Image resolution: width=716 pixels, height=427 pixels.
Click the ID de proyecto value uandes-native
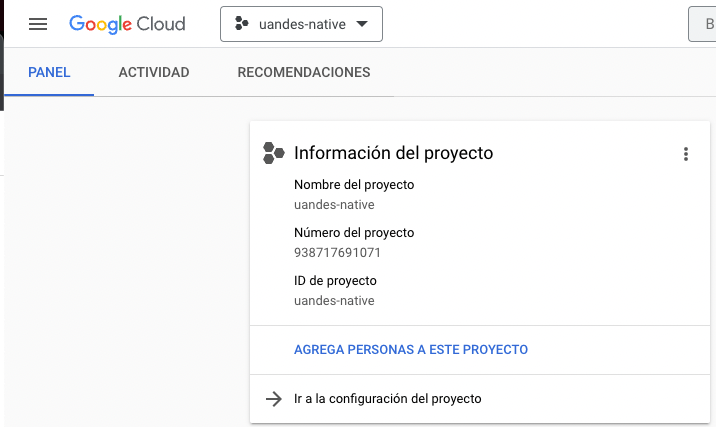click(x=334, y=300)
